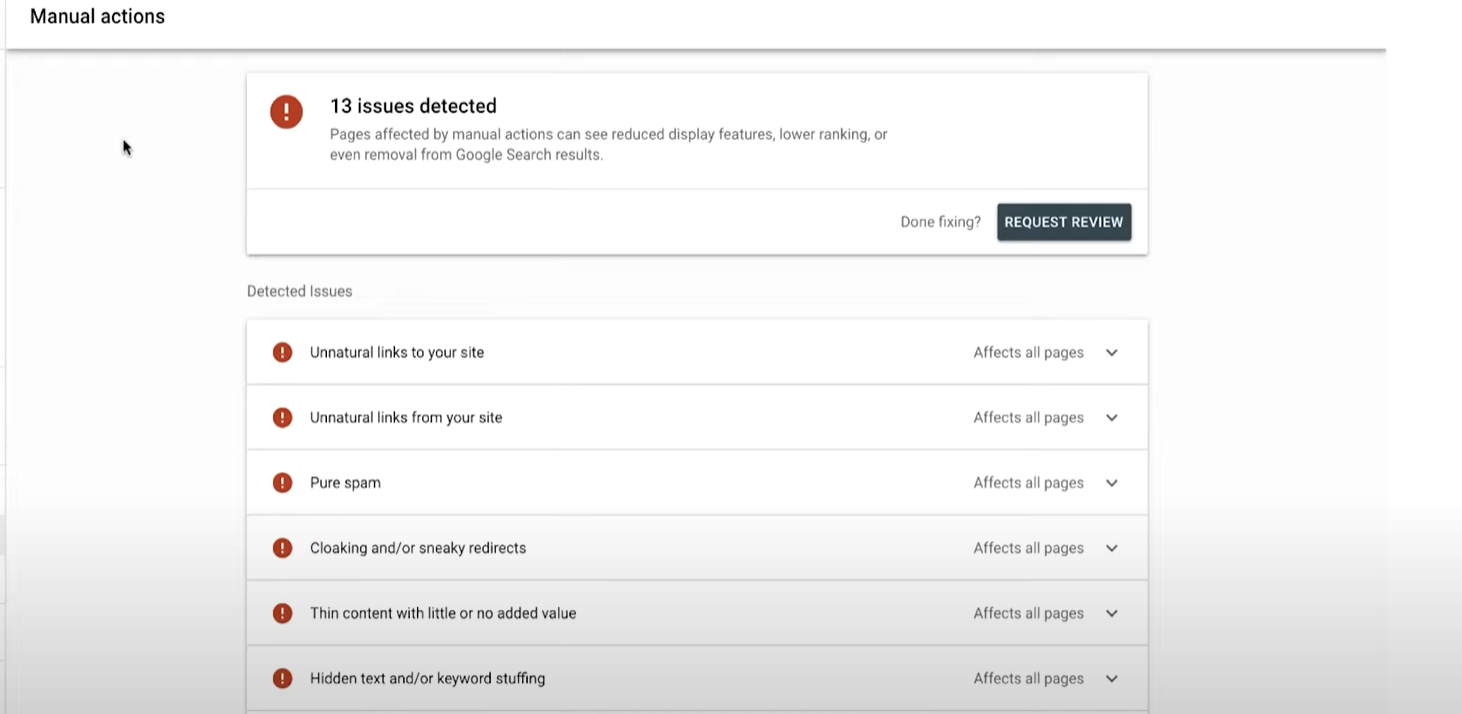
Task: Select Thin content with little or no added value
Action: pos(443,613)
